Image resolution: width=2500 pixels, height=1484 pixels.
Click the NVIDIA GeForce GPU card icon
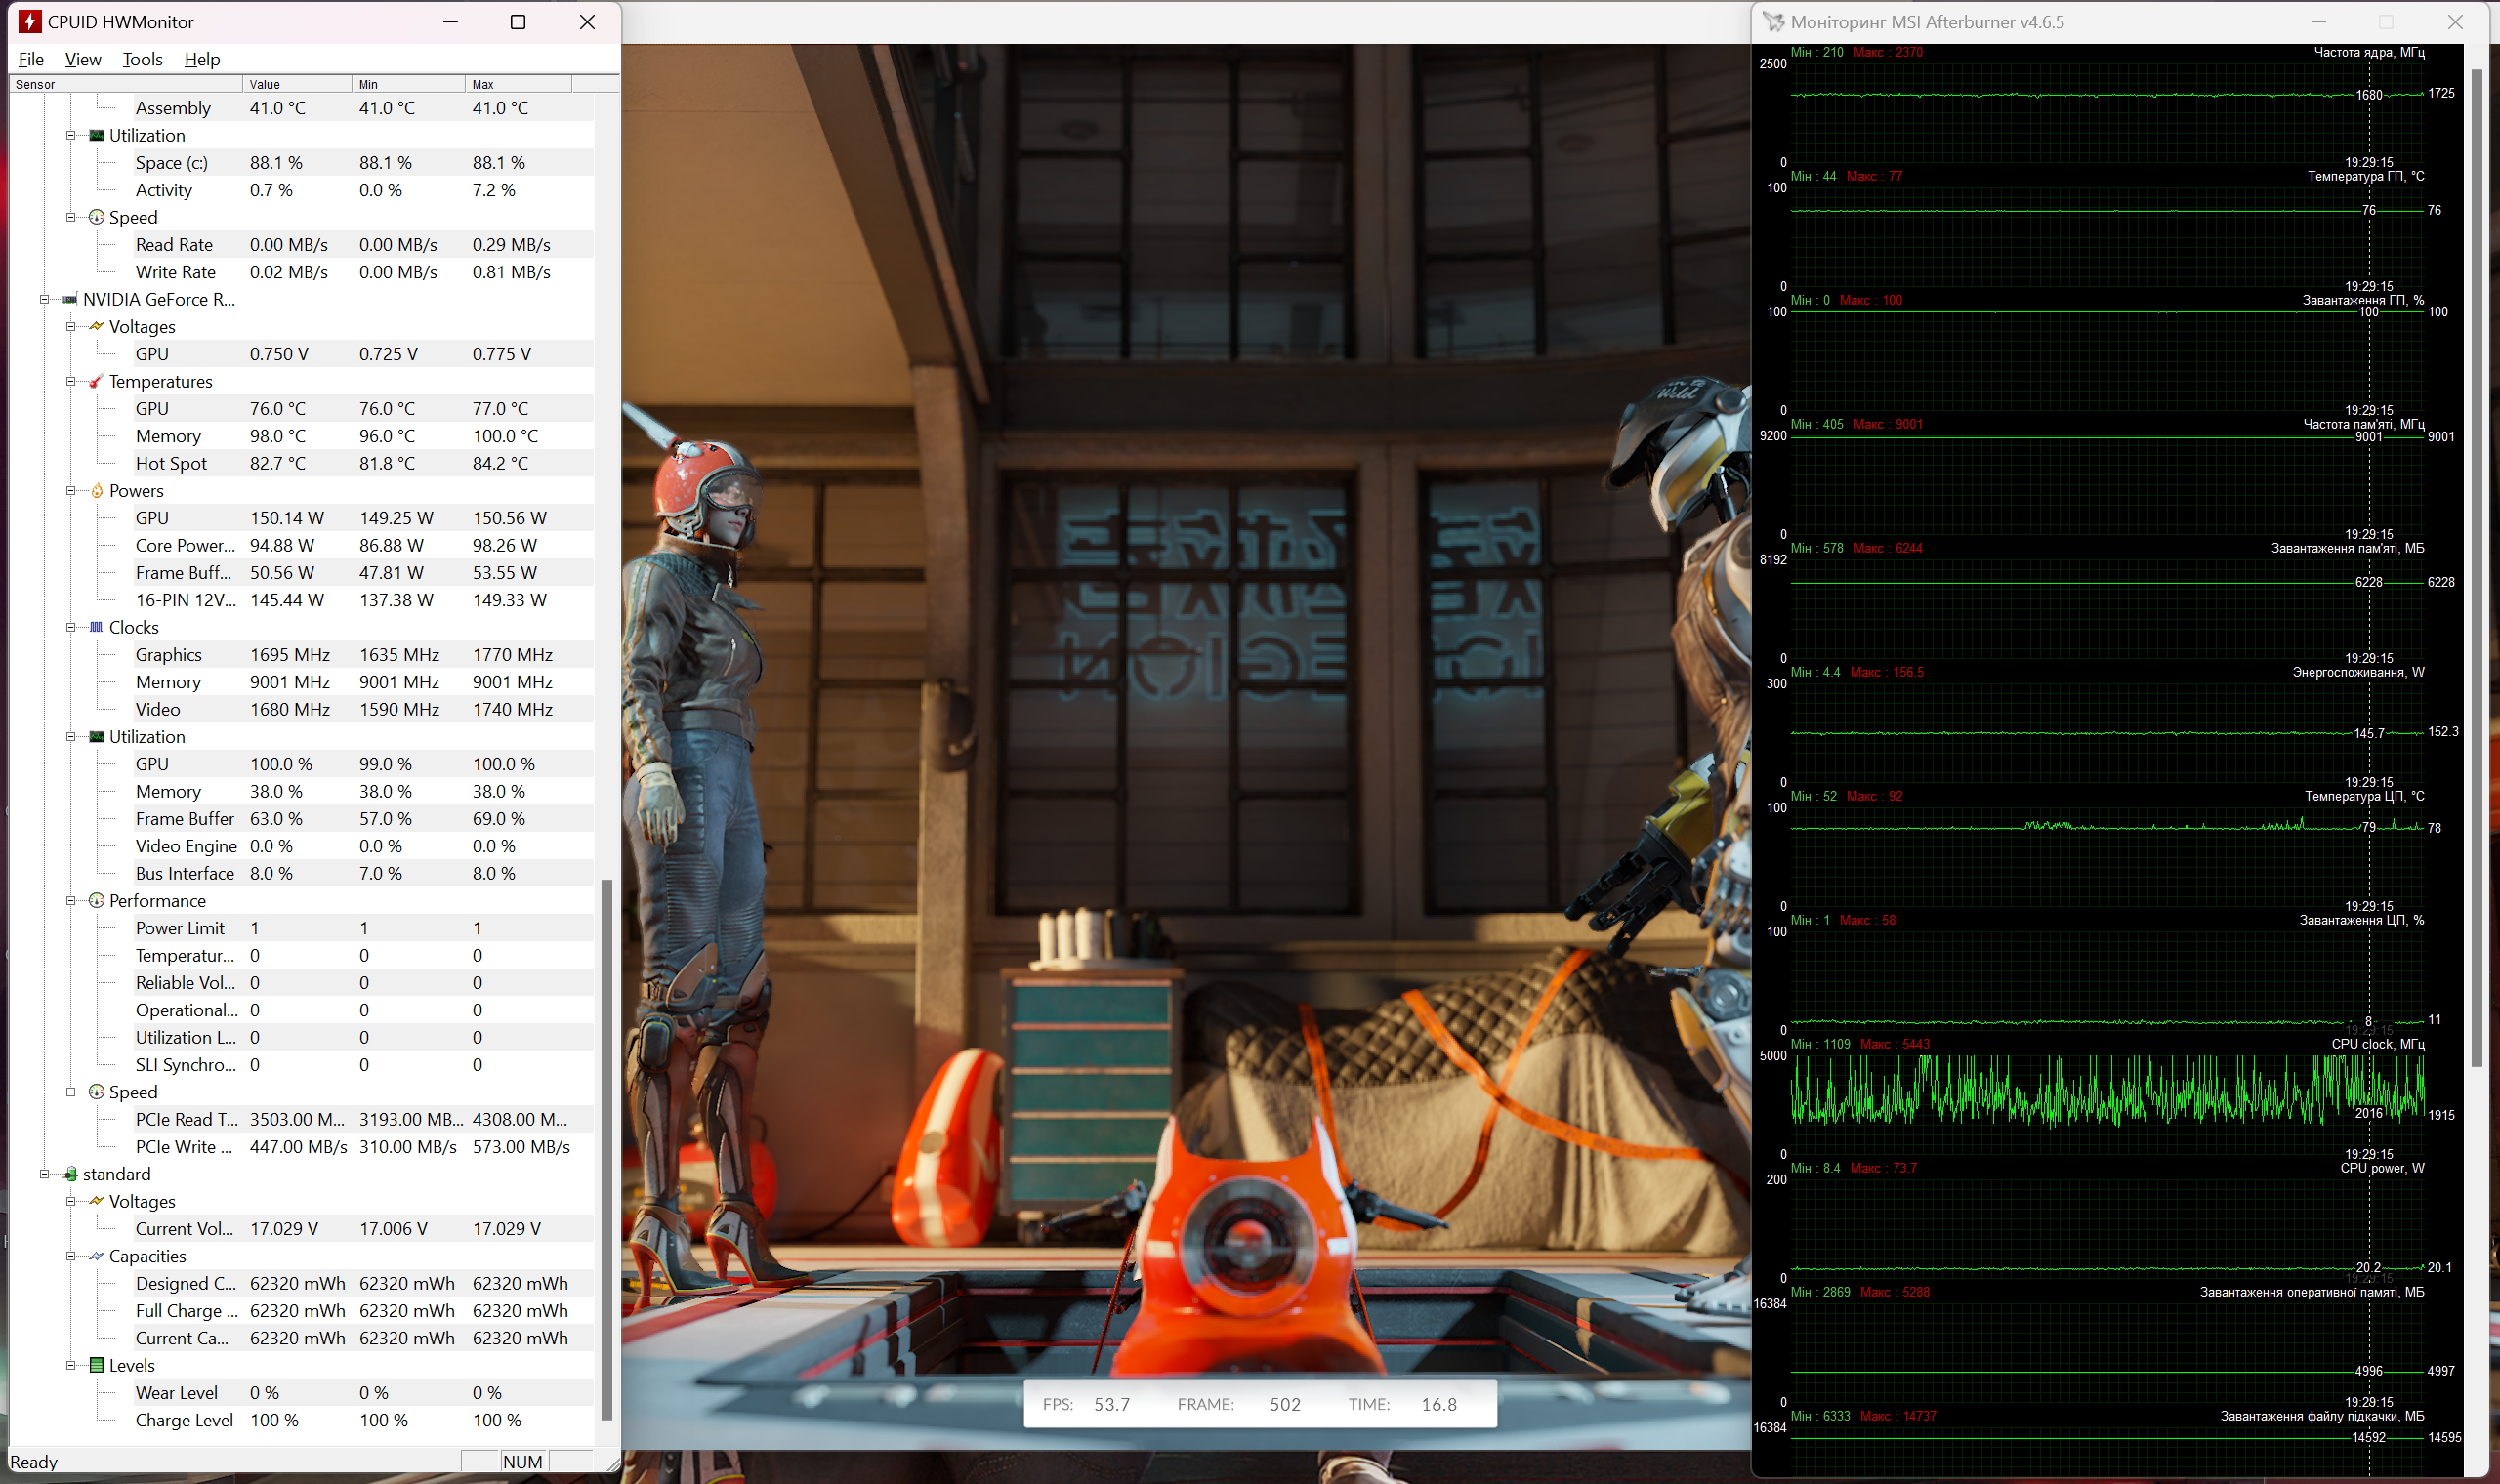point(70,299)
